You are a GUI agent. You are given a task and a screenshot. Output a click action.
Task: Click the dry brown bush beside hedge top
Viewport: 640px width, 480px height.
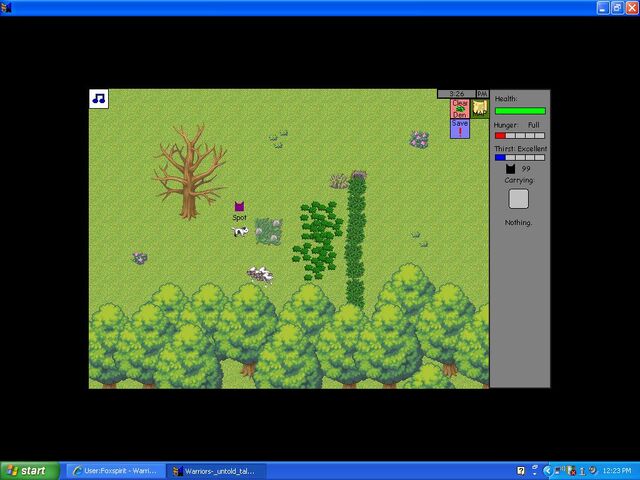339,182
